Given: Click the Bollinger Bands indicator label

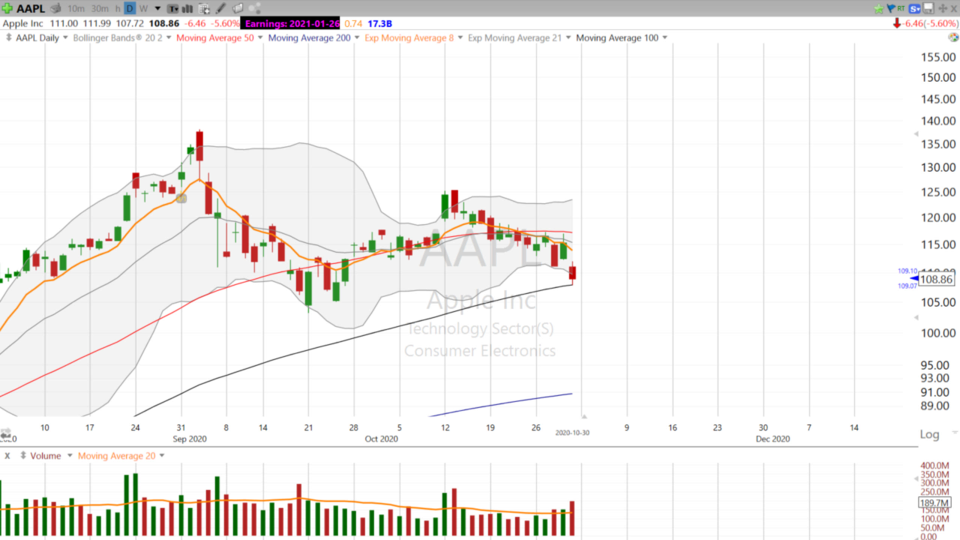Looking at the screenshot, I should click(x=118, y=37).
